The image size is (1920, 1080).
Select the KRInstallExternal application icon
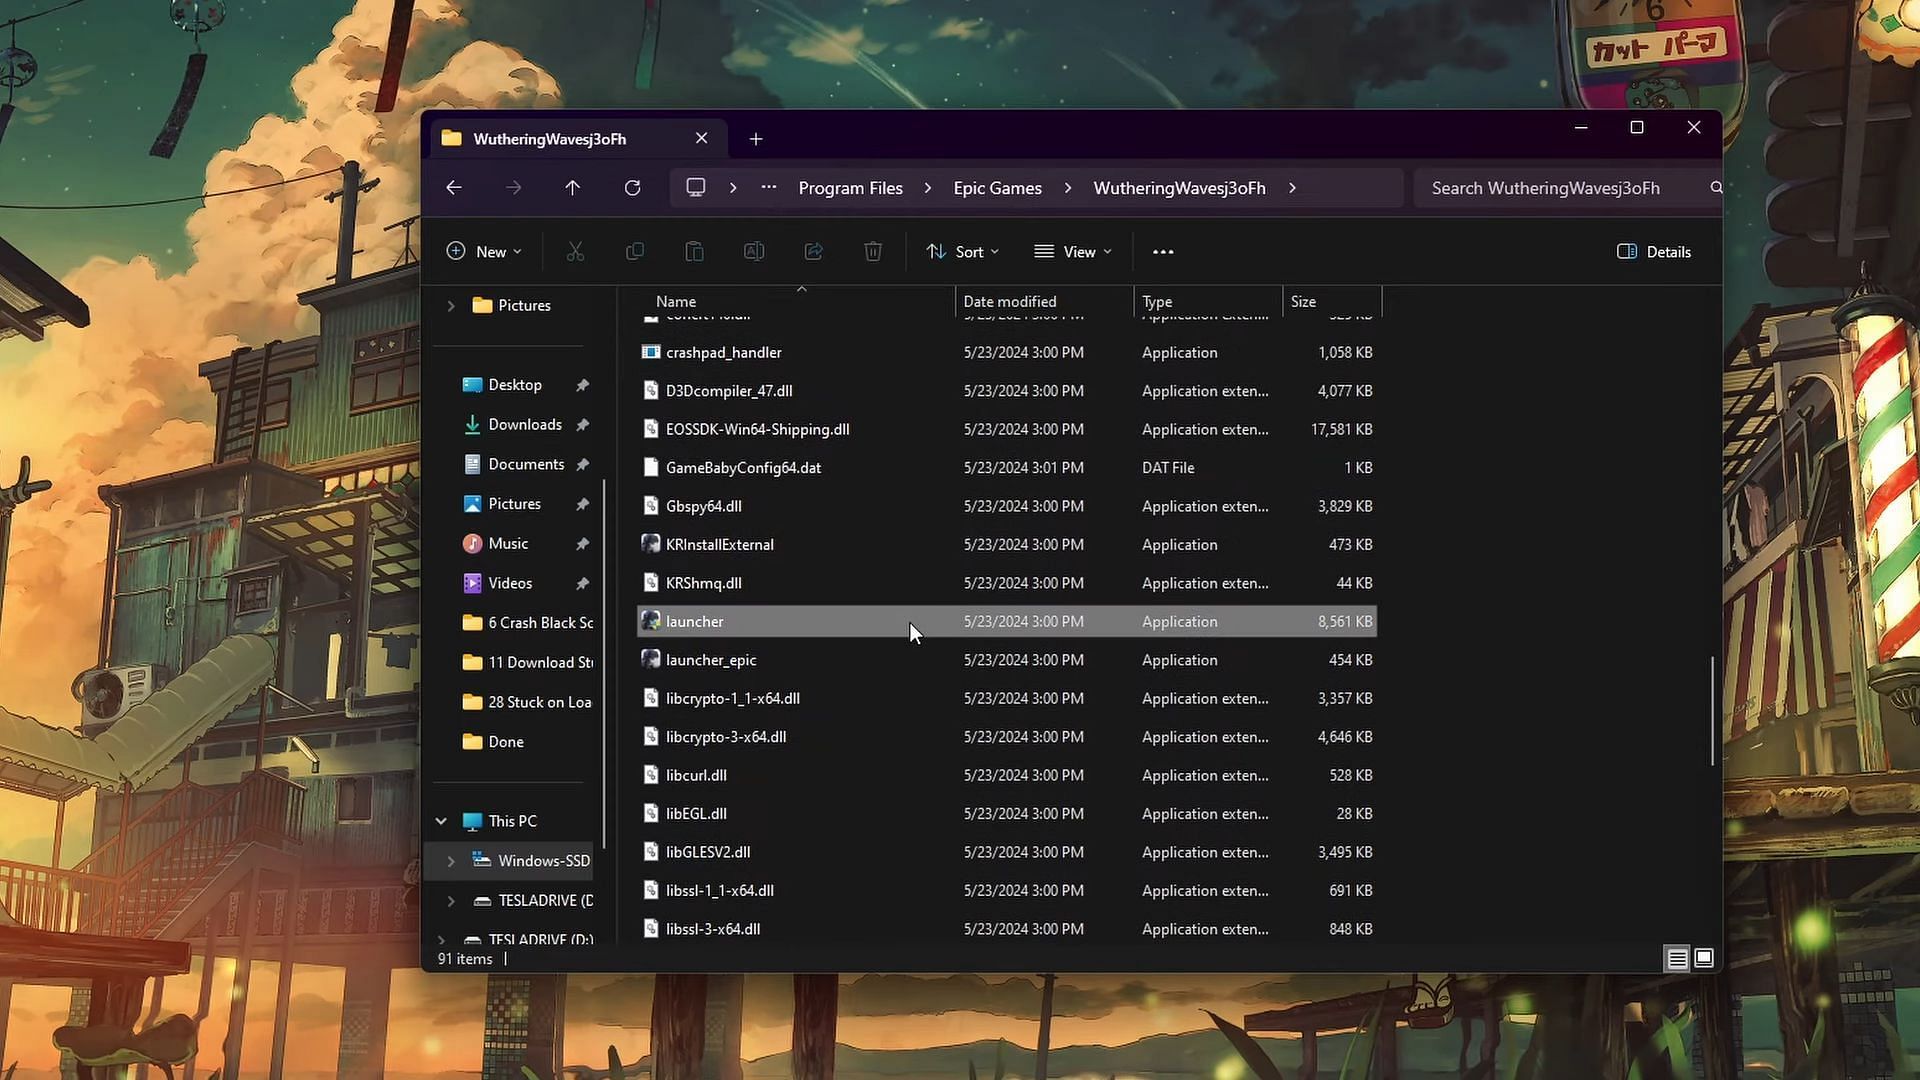coord(650,544)
